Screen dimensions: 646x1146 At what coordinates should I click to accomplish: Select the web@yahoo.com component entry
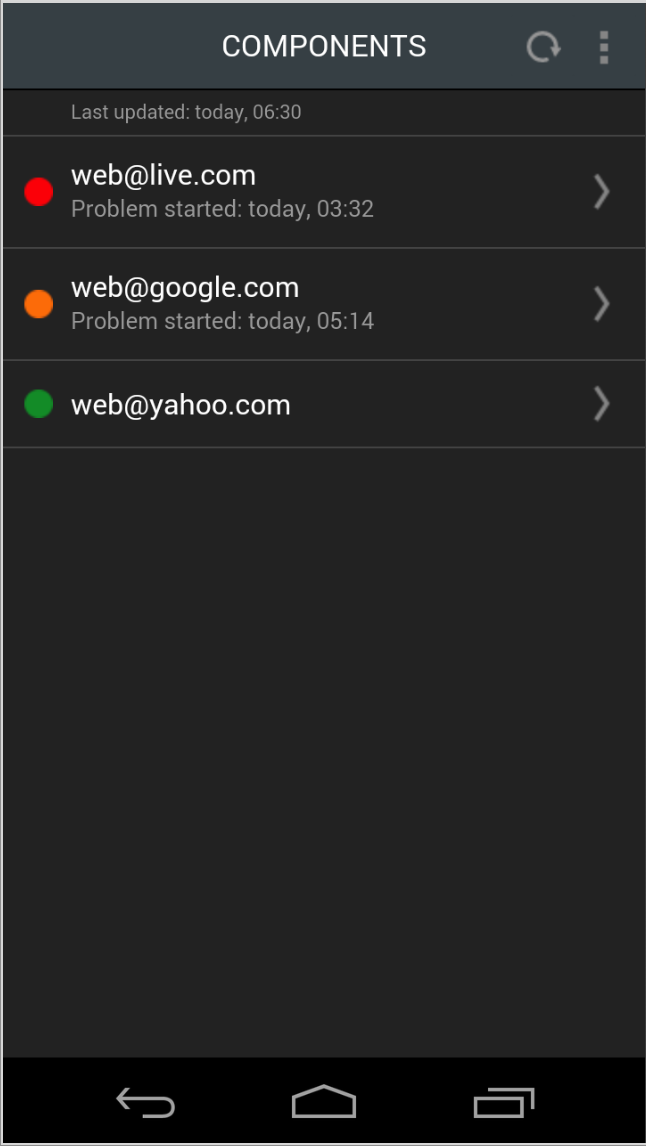(323, 403)
